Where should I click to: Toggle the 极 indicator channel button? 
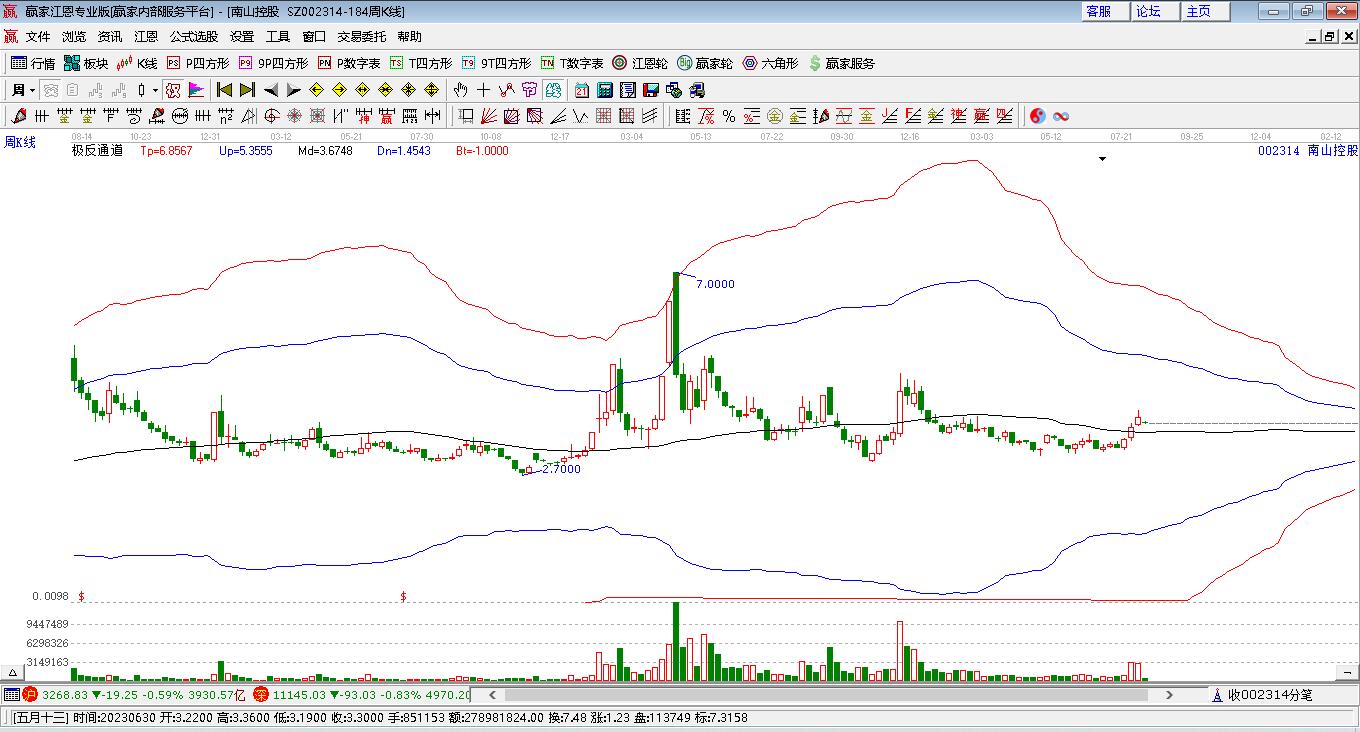tap(173, 90)
